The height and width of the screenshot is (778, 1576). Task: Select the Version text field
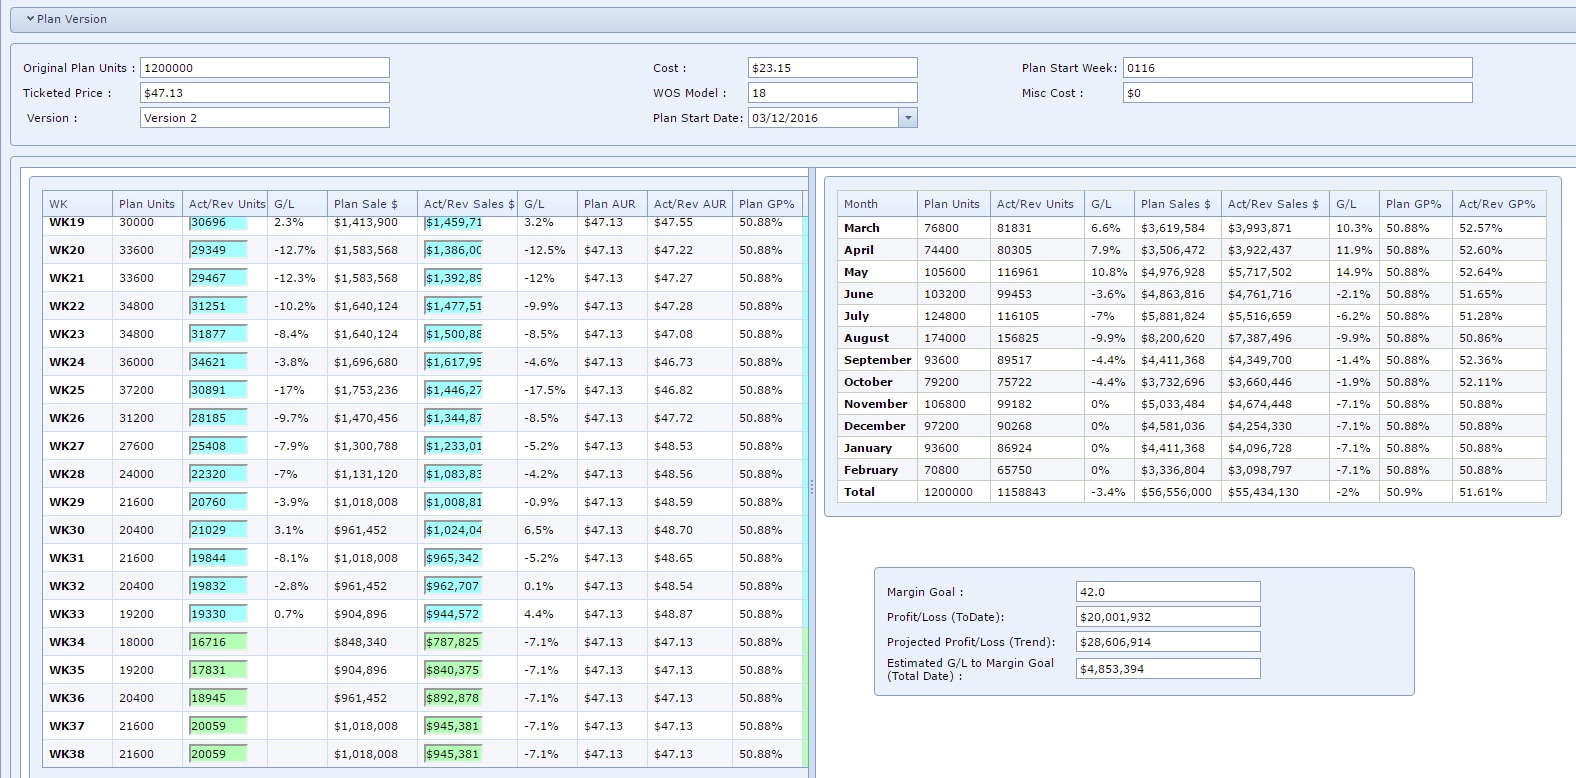pos(264,118)
